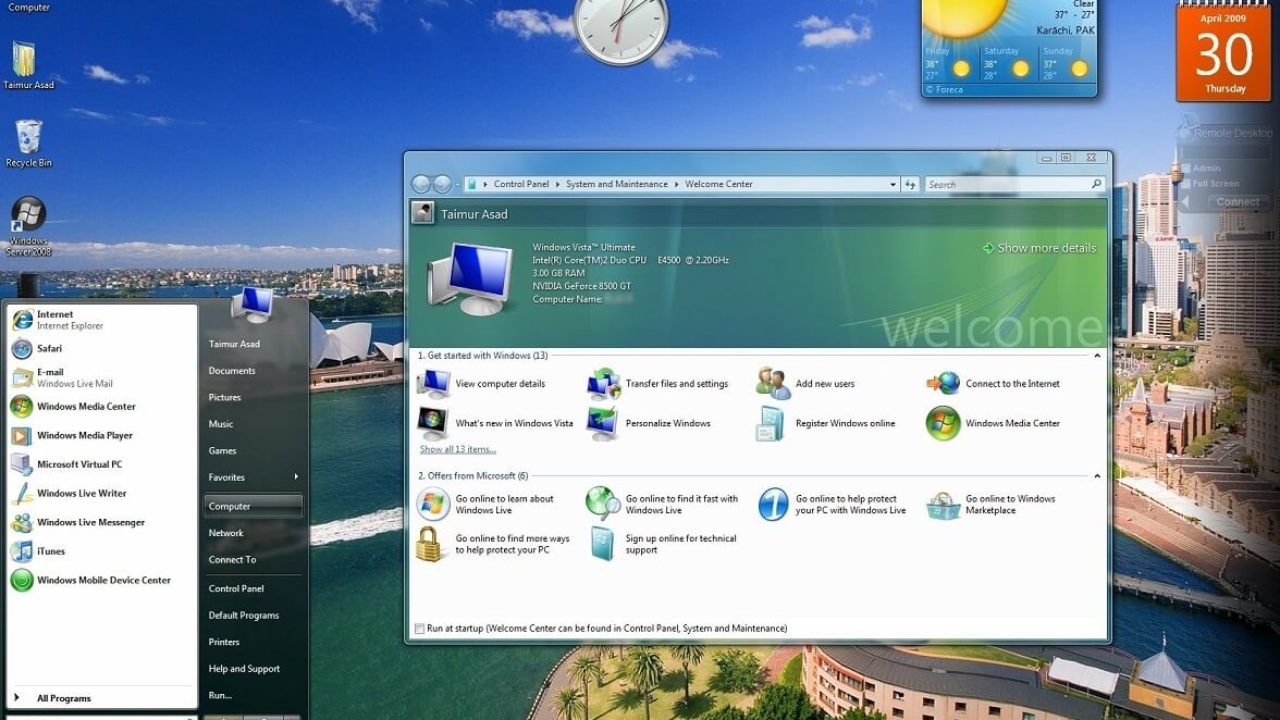
Task: Click System and Maintenance breadcrumb
Action: pyautogui.click(x=617, y=184)
